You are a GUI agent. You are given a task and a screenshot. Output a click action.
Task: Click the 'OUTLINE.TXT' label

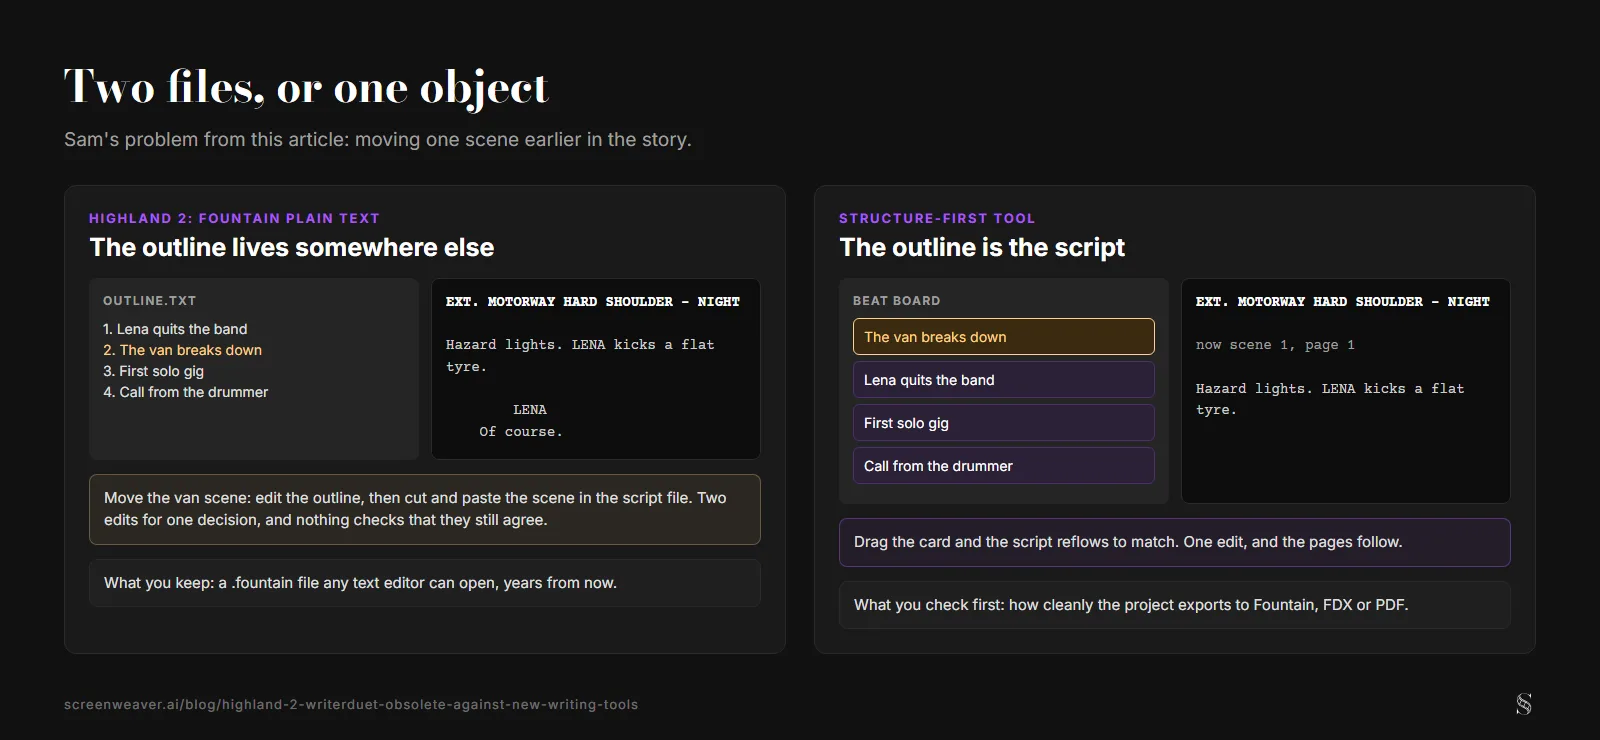coord(150,301)
